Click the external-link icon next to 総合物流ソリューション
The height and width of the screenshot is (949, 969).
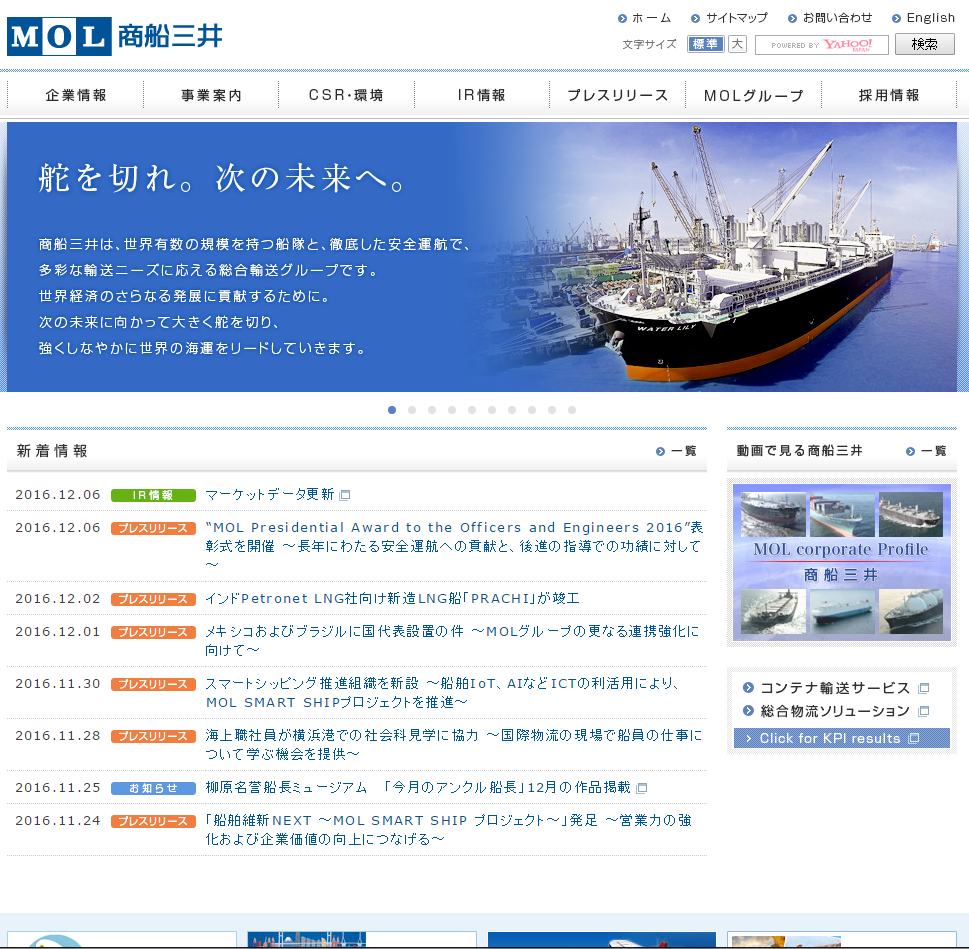click(x=923, y=711)
